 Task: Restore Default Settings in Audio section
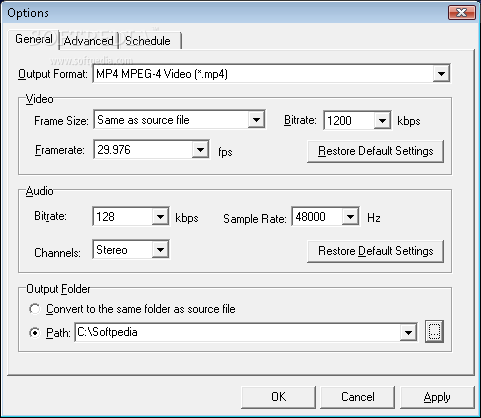[375, 251]
